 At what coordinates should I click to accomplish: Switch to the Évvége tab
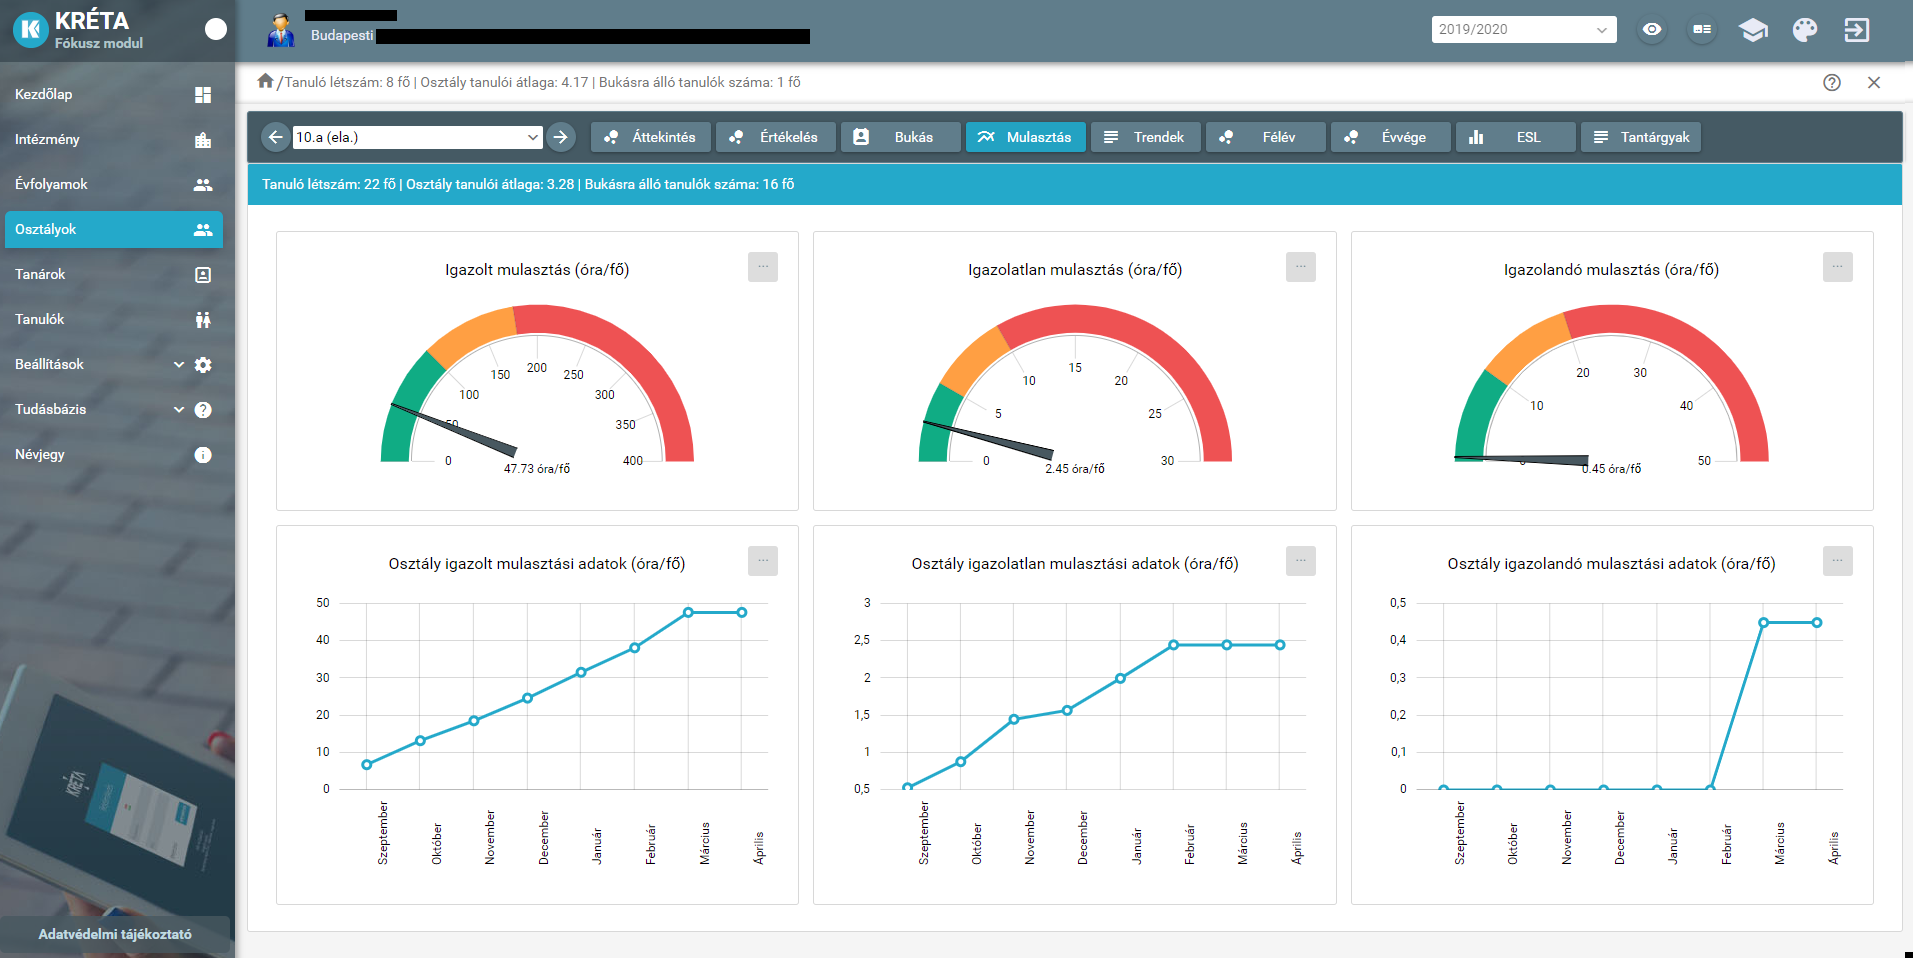tap(1391, 137)
